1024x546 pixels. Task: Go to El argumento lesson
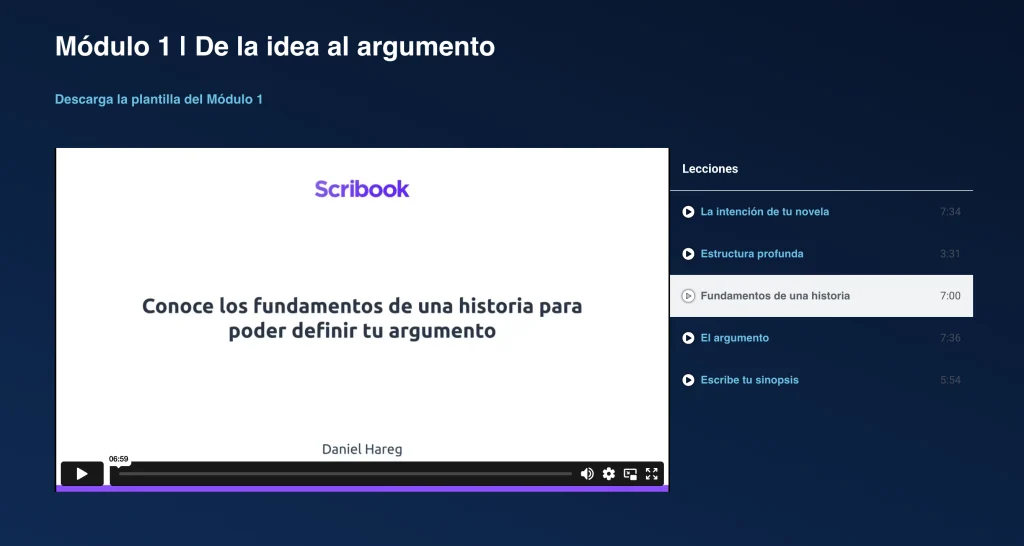[x=734, y=338]
